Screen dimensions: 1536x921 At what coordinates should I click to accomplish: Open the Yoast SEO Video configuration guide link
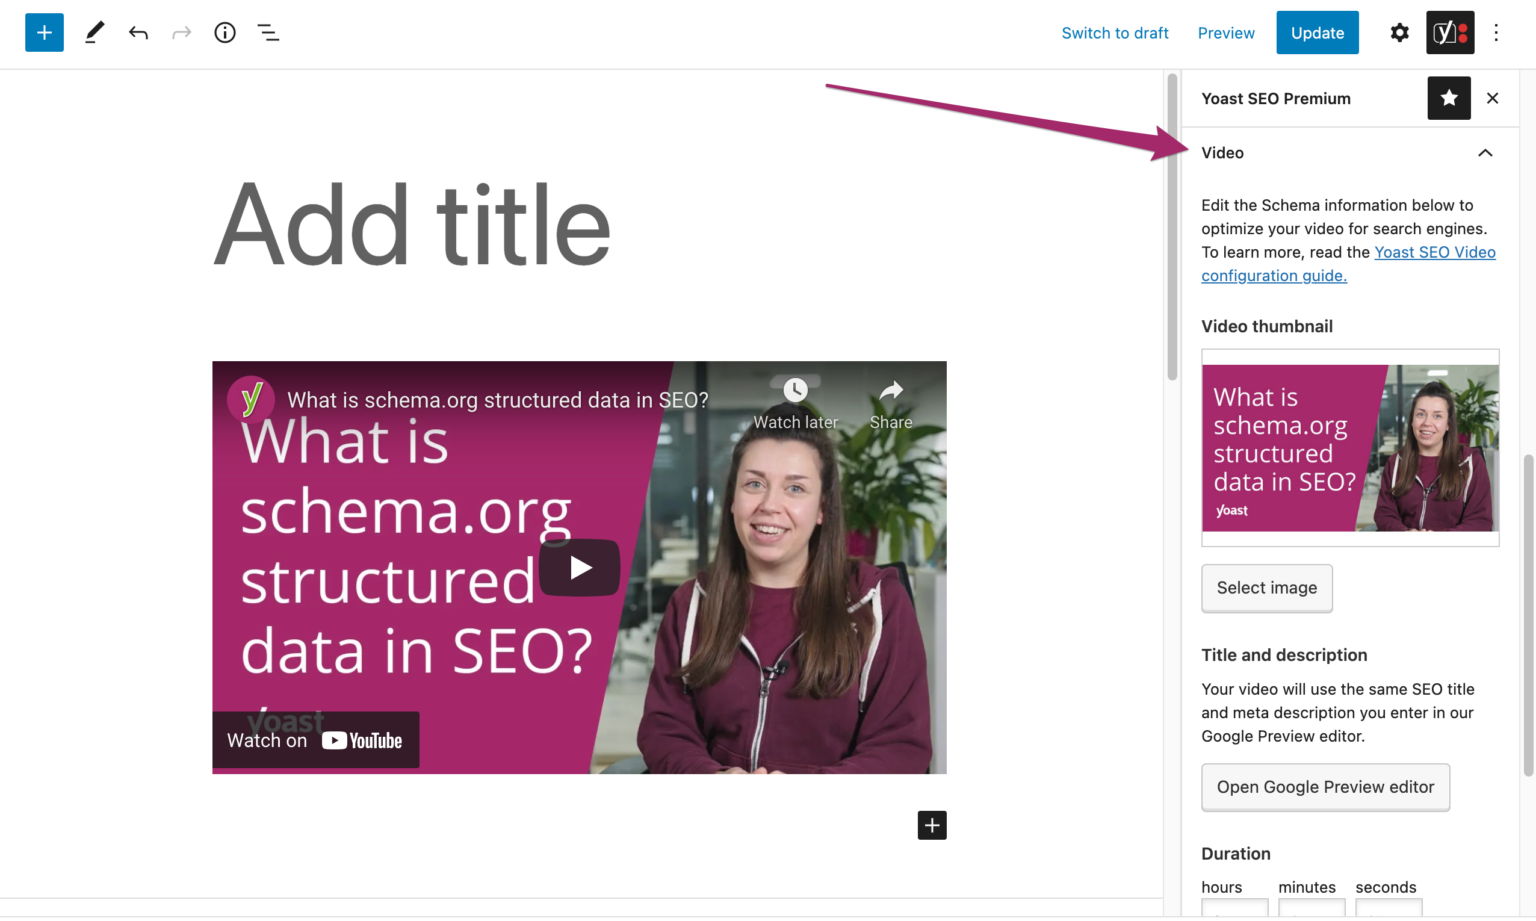(x=1434, y=253)
